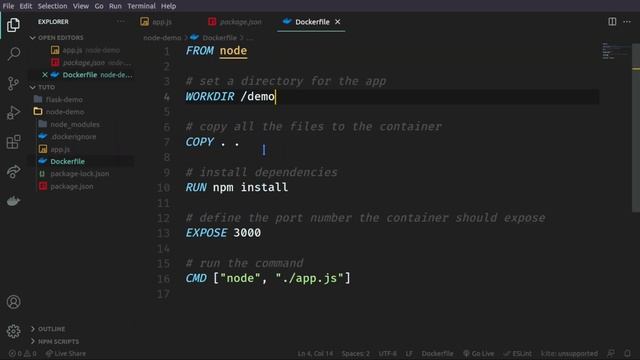
Task: Click line number 16 in the gutter
Action: pyautogui.click(x=164, y=278)
